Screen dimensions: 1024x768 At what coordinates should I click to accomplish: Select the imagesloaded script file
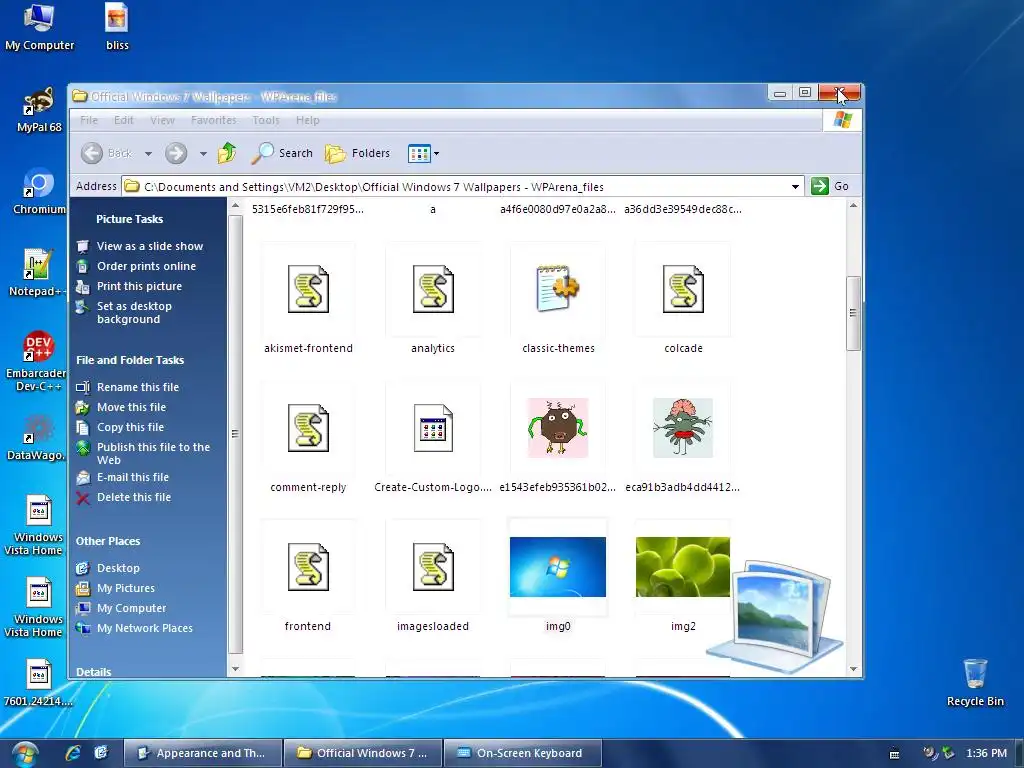coord(433,568)
